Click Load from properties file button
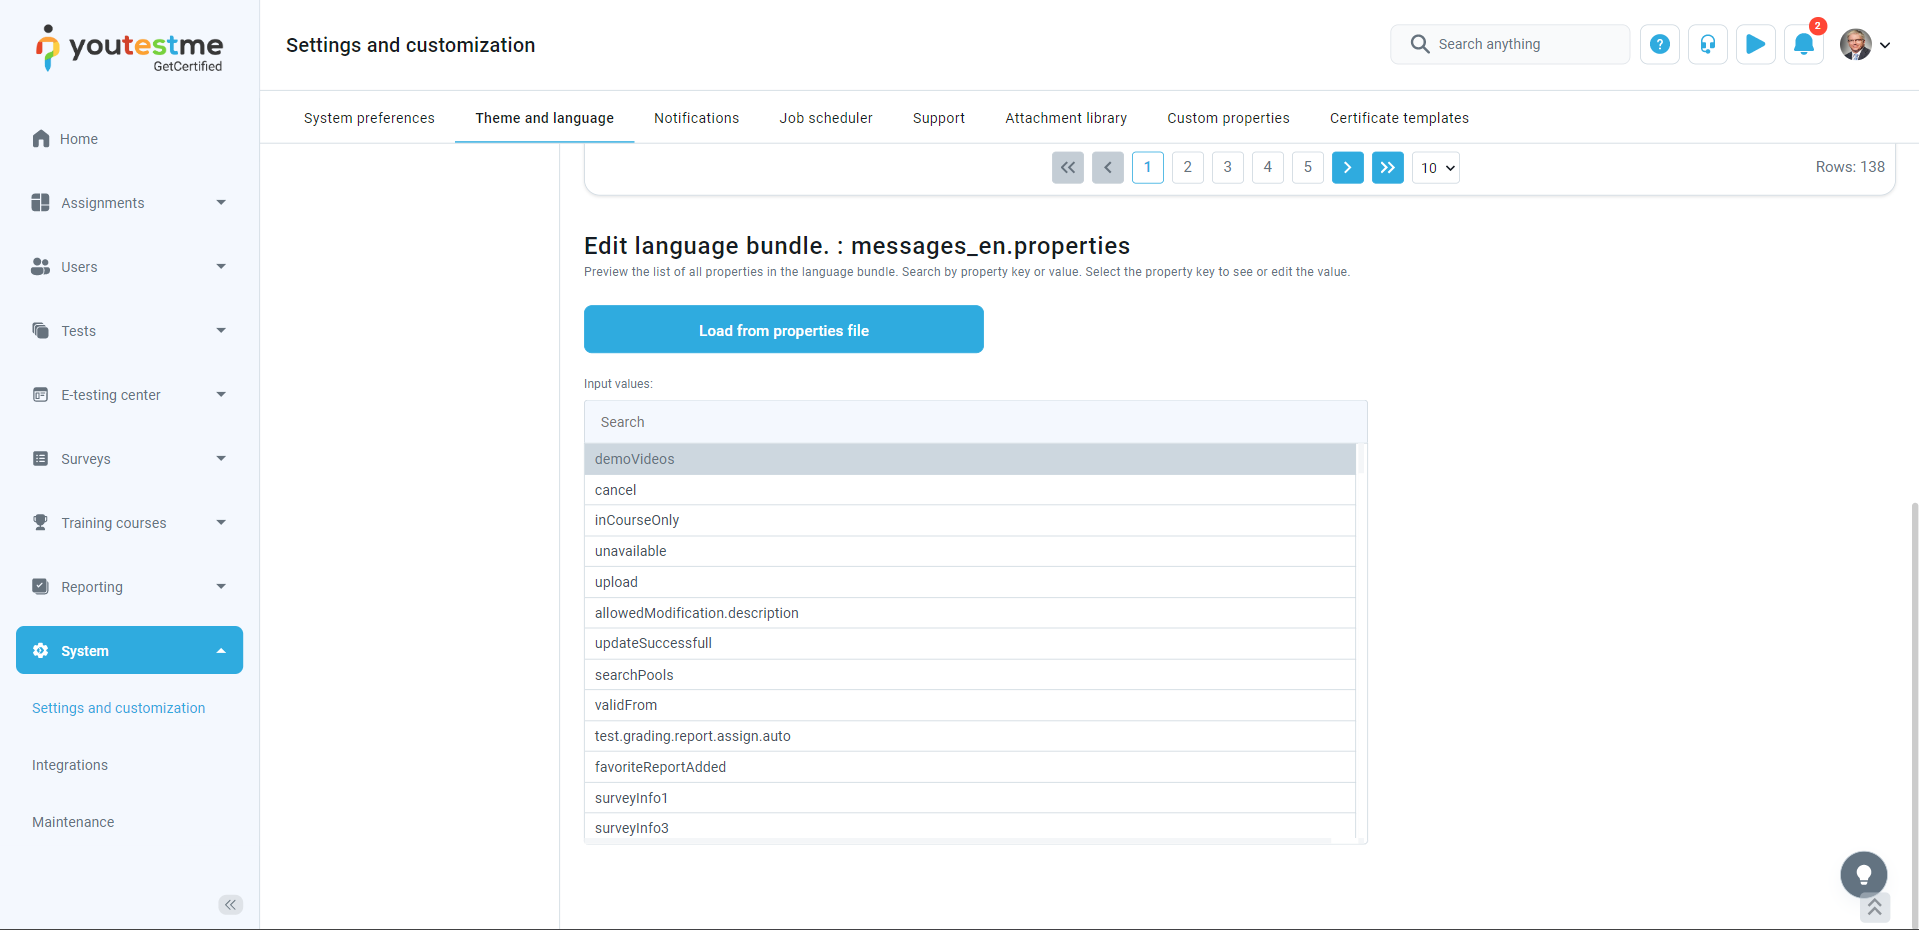The height and width of the screenshot is (930, 1919). click(x=783, y=330)
